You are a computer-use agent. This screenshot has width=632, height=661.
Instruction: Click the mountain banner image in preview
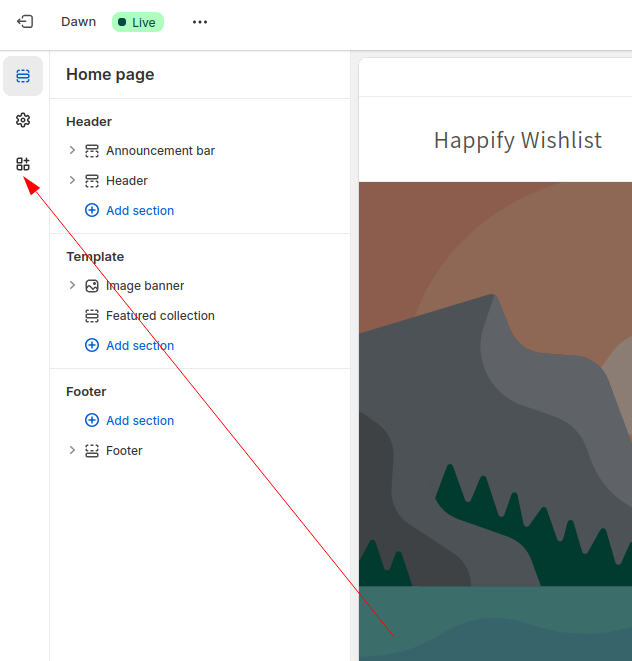click(495, 422)
